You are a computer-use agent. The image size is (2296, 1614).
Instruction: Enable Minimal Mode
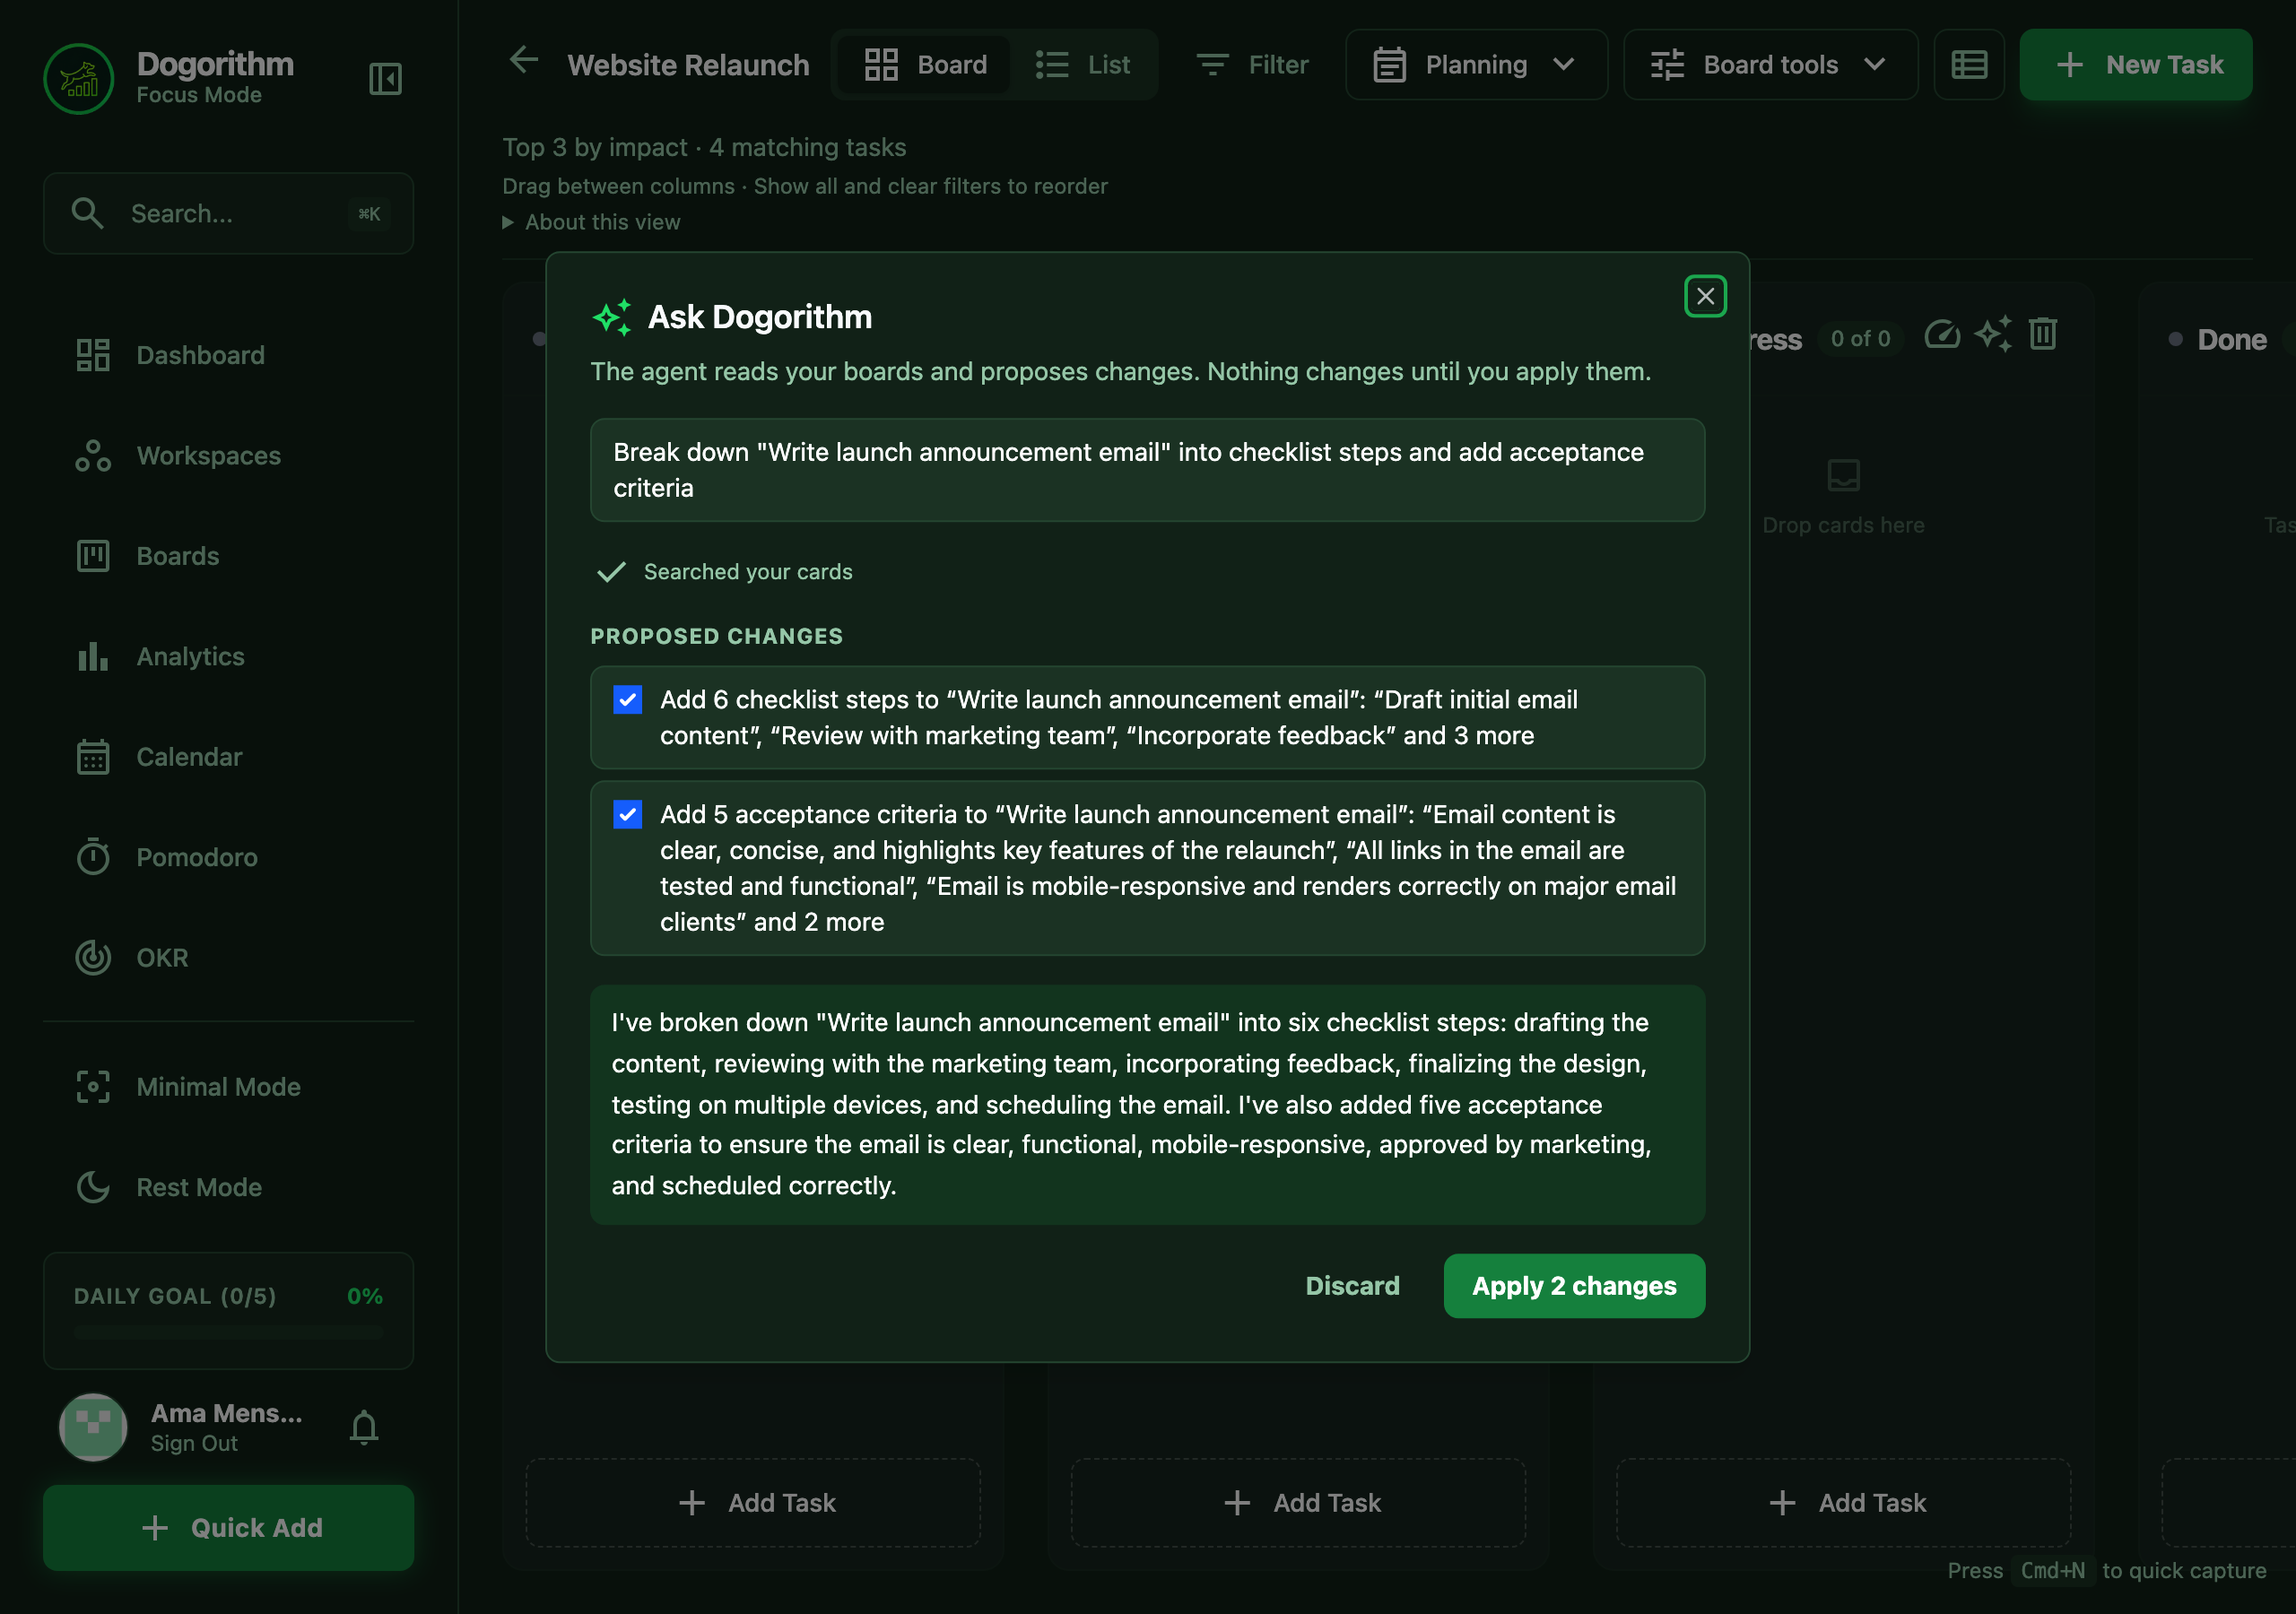pos(228,1087)
